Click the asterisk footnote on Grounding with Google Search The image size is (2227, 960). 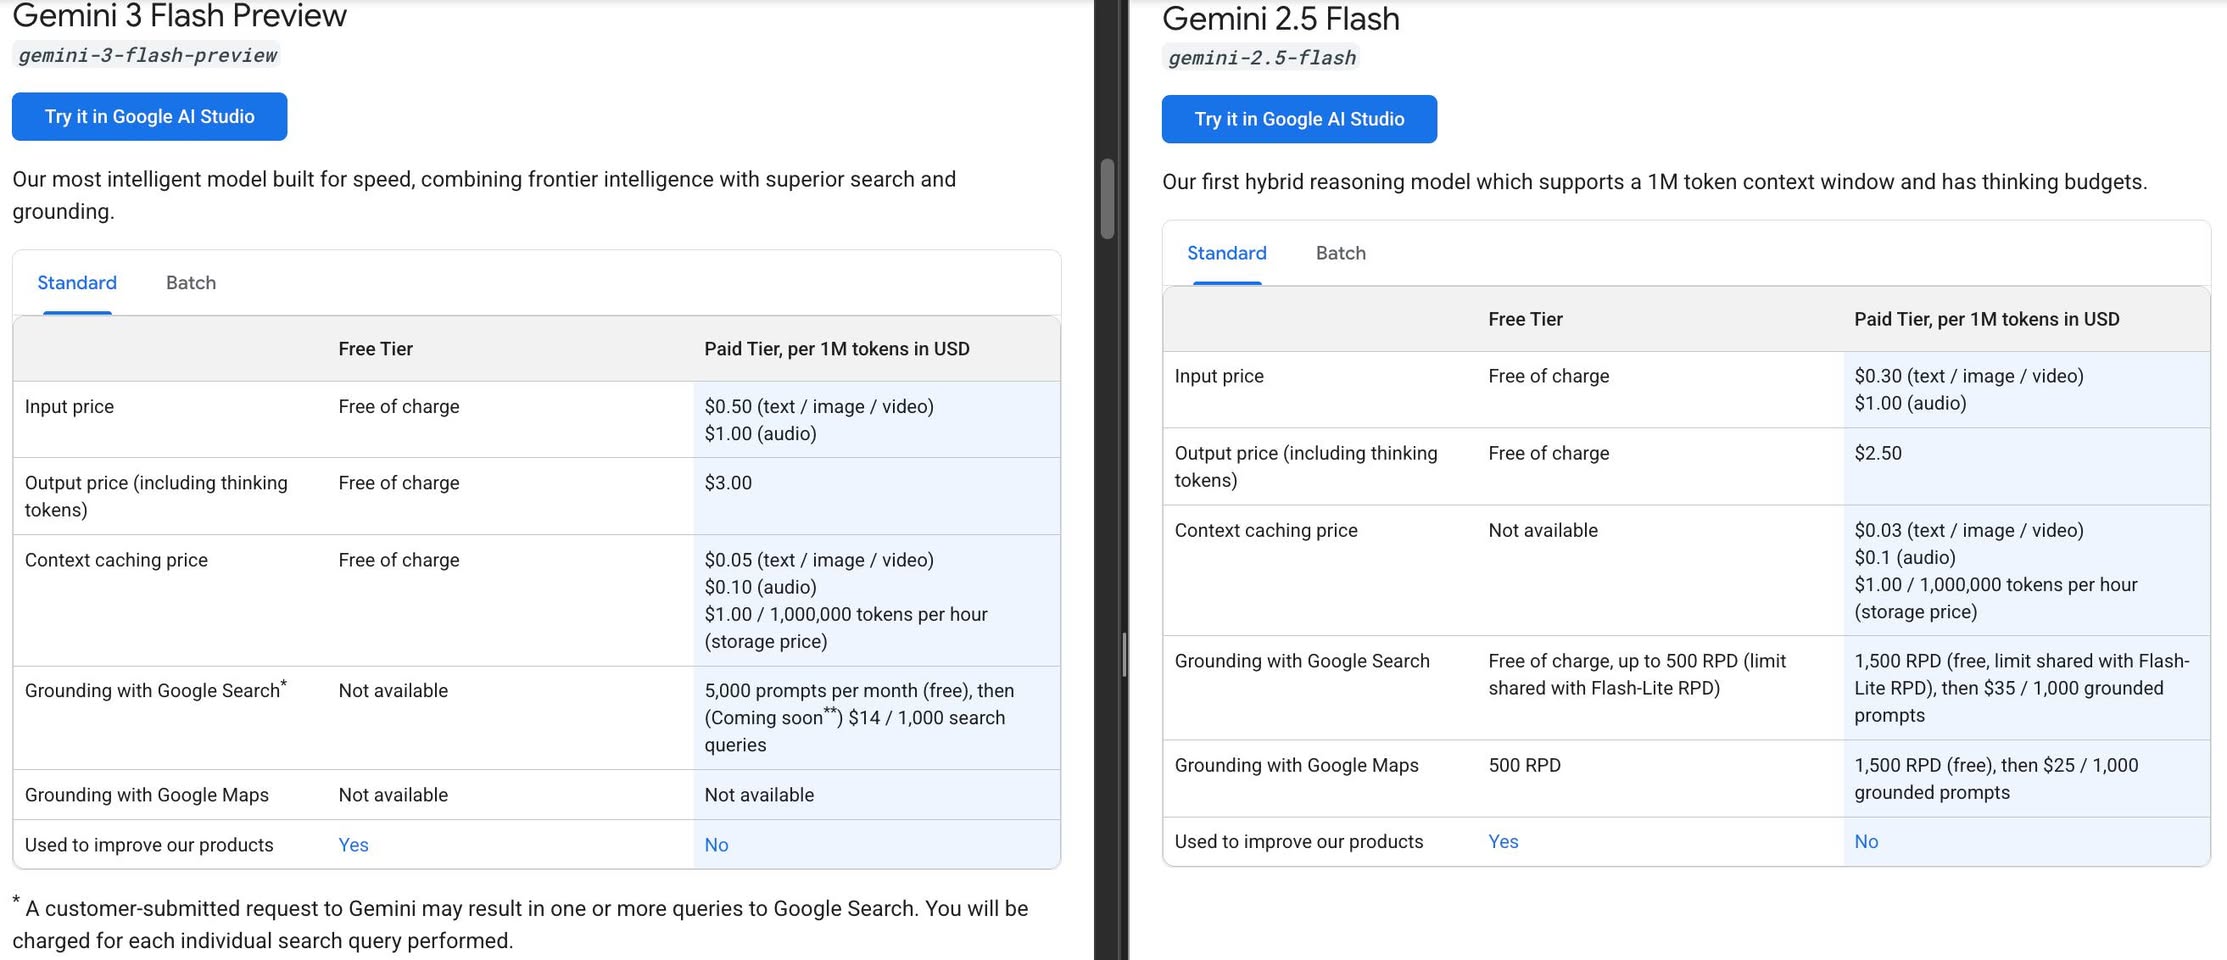[x=284, y=681]
